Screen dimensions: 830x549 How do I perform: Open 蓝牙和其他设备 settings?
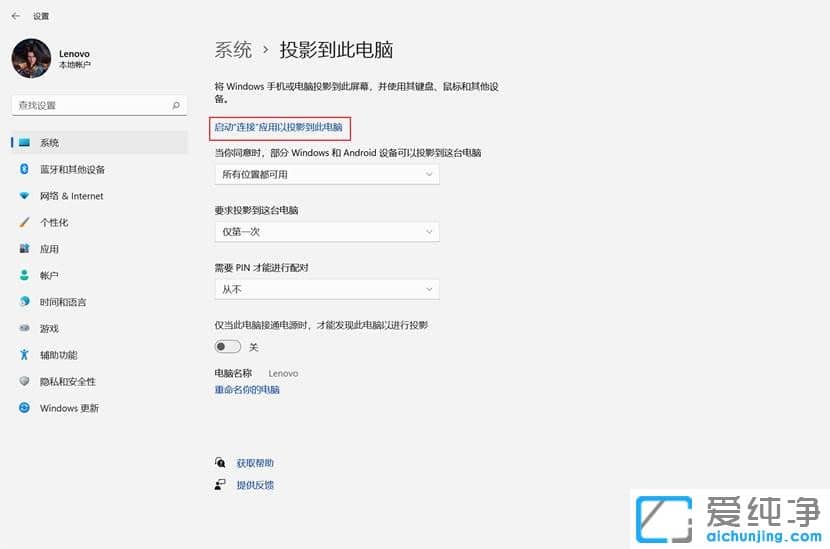tap(99, 169)
